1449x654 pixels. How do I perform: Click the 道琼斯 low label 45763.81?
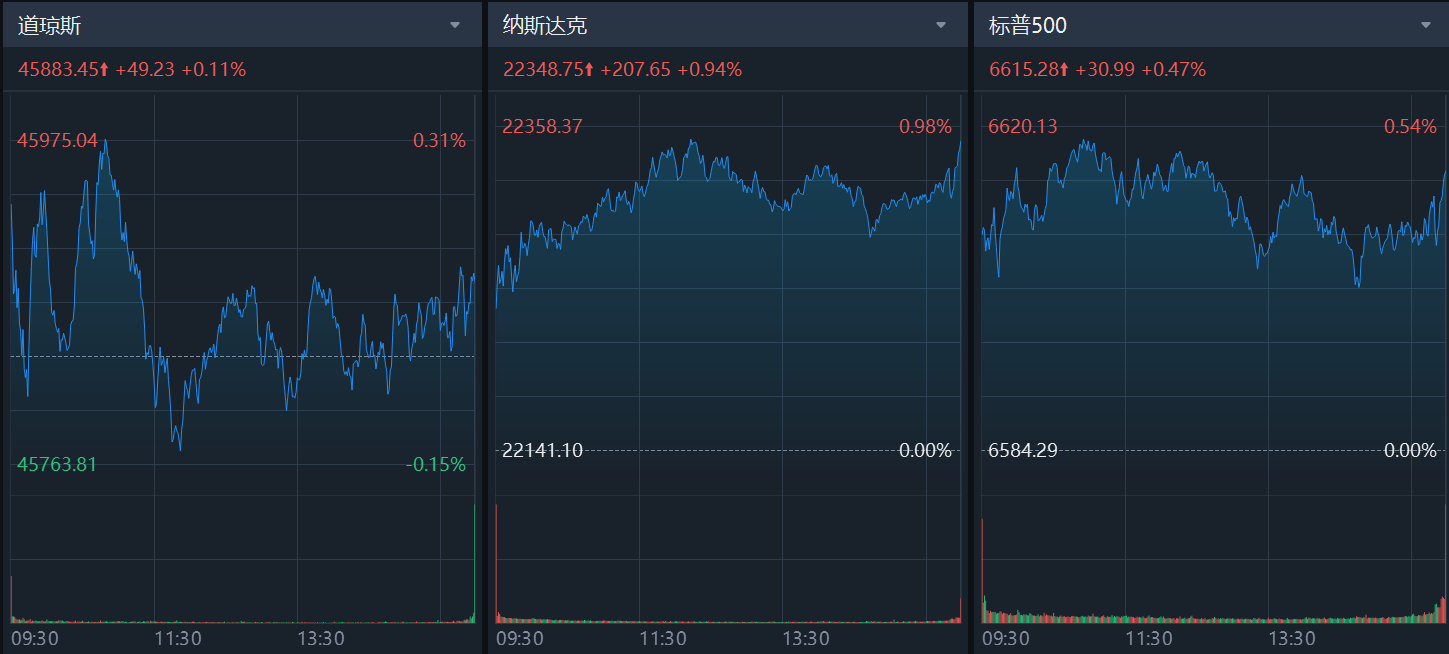57,464
